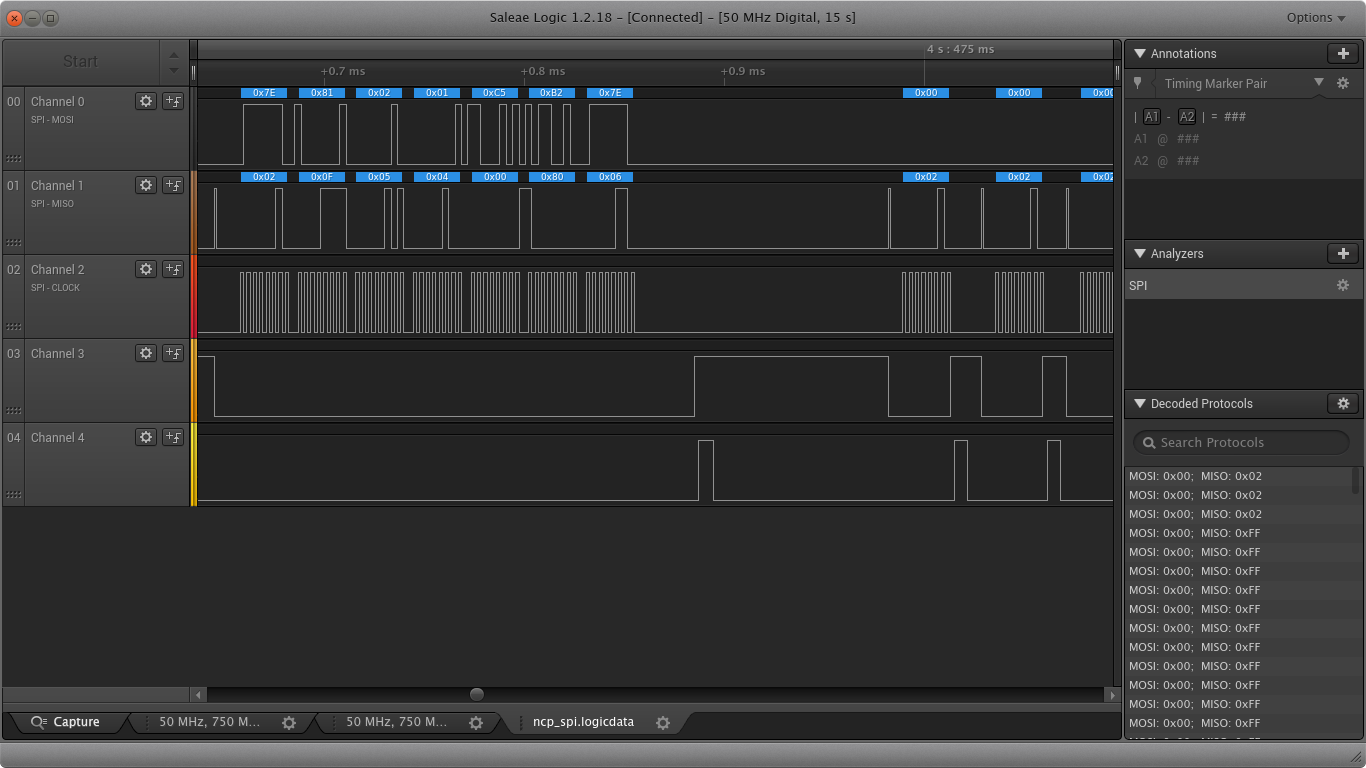Toggle the A2 timing marker
The width and height of the screenshot is (1366, 768).
(1188, 116)
